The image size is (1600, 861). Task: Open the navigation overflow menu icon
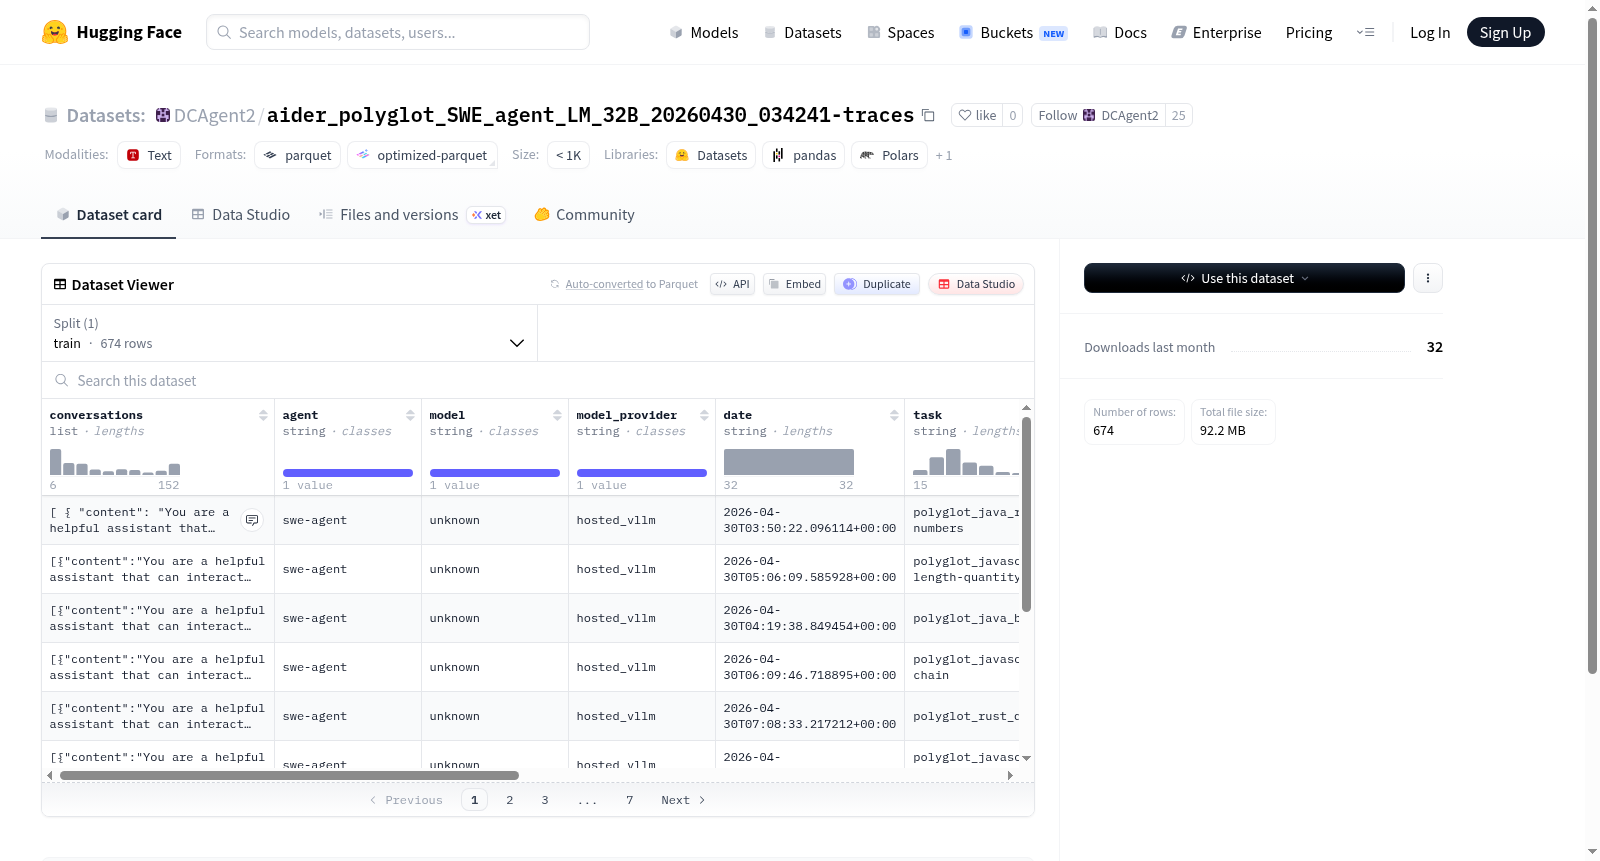tap(1365, 32)
